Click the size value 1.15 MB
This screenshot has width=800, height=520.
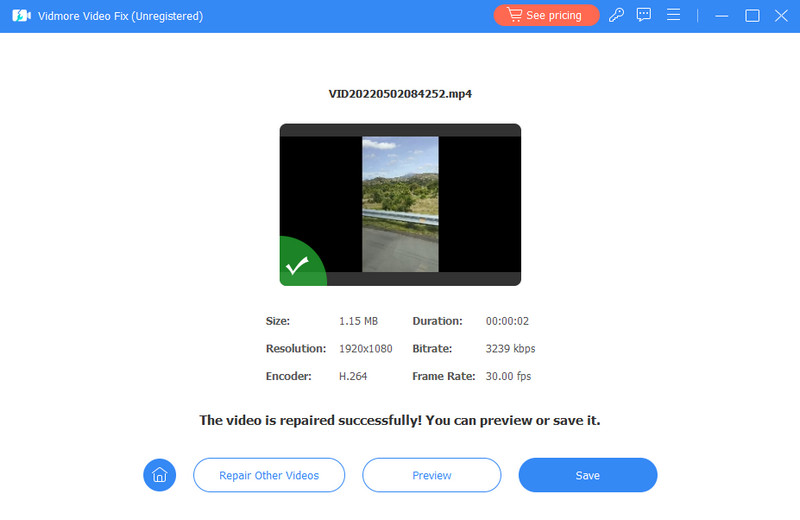[359, 321]
